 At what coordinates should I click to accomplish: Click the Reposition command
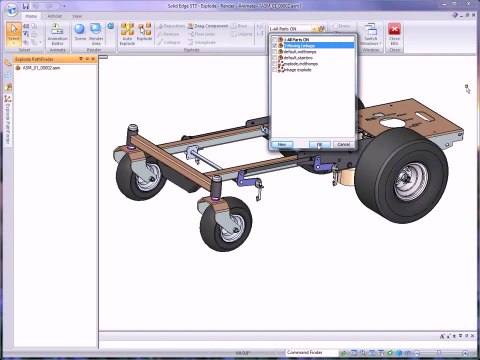[171, 26]
